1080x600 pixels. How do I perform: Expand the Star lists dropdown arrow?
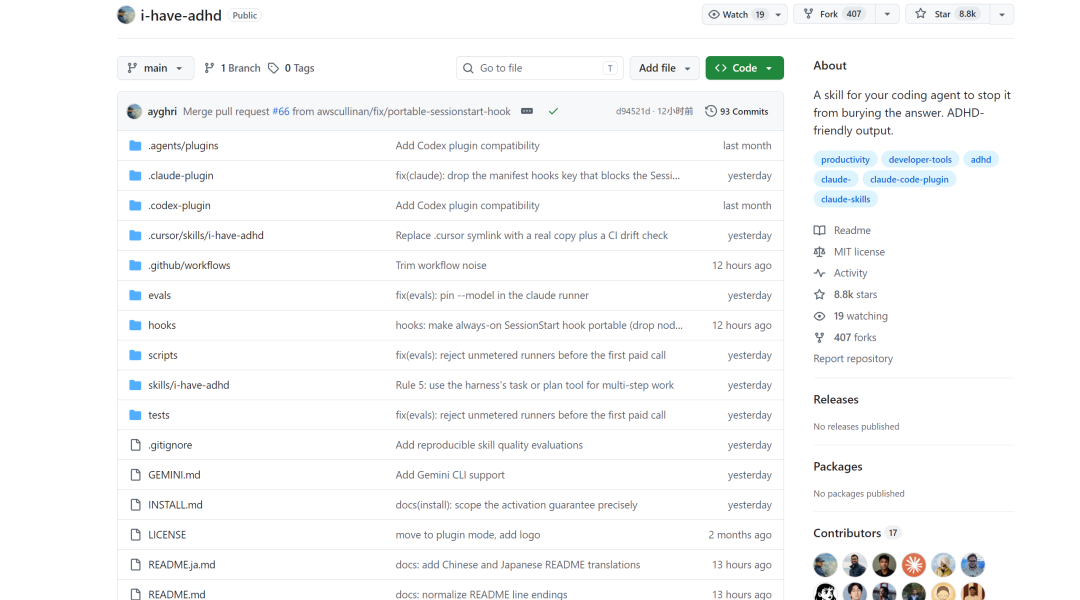tap(1001, 14)
